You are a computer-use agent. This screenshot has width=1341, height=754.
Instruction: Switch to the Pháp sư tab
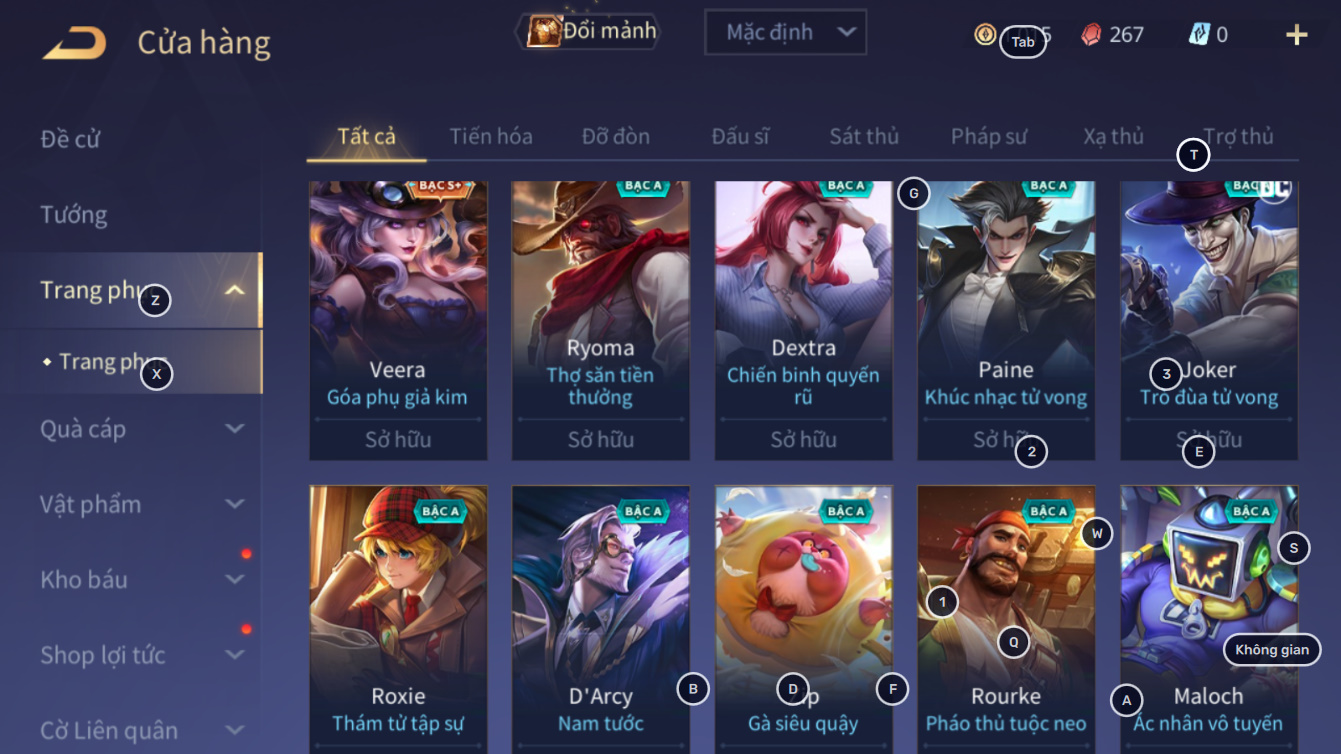click(989, 137)
